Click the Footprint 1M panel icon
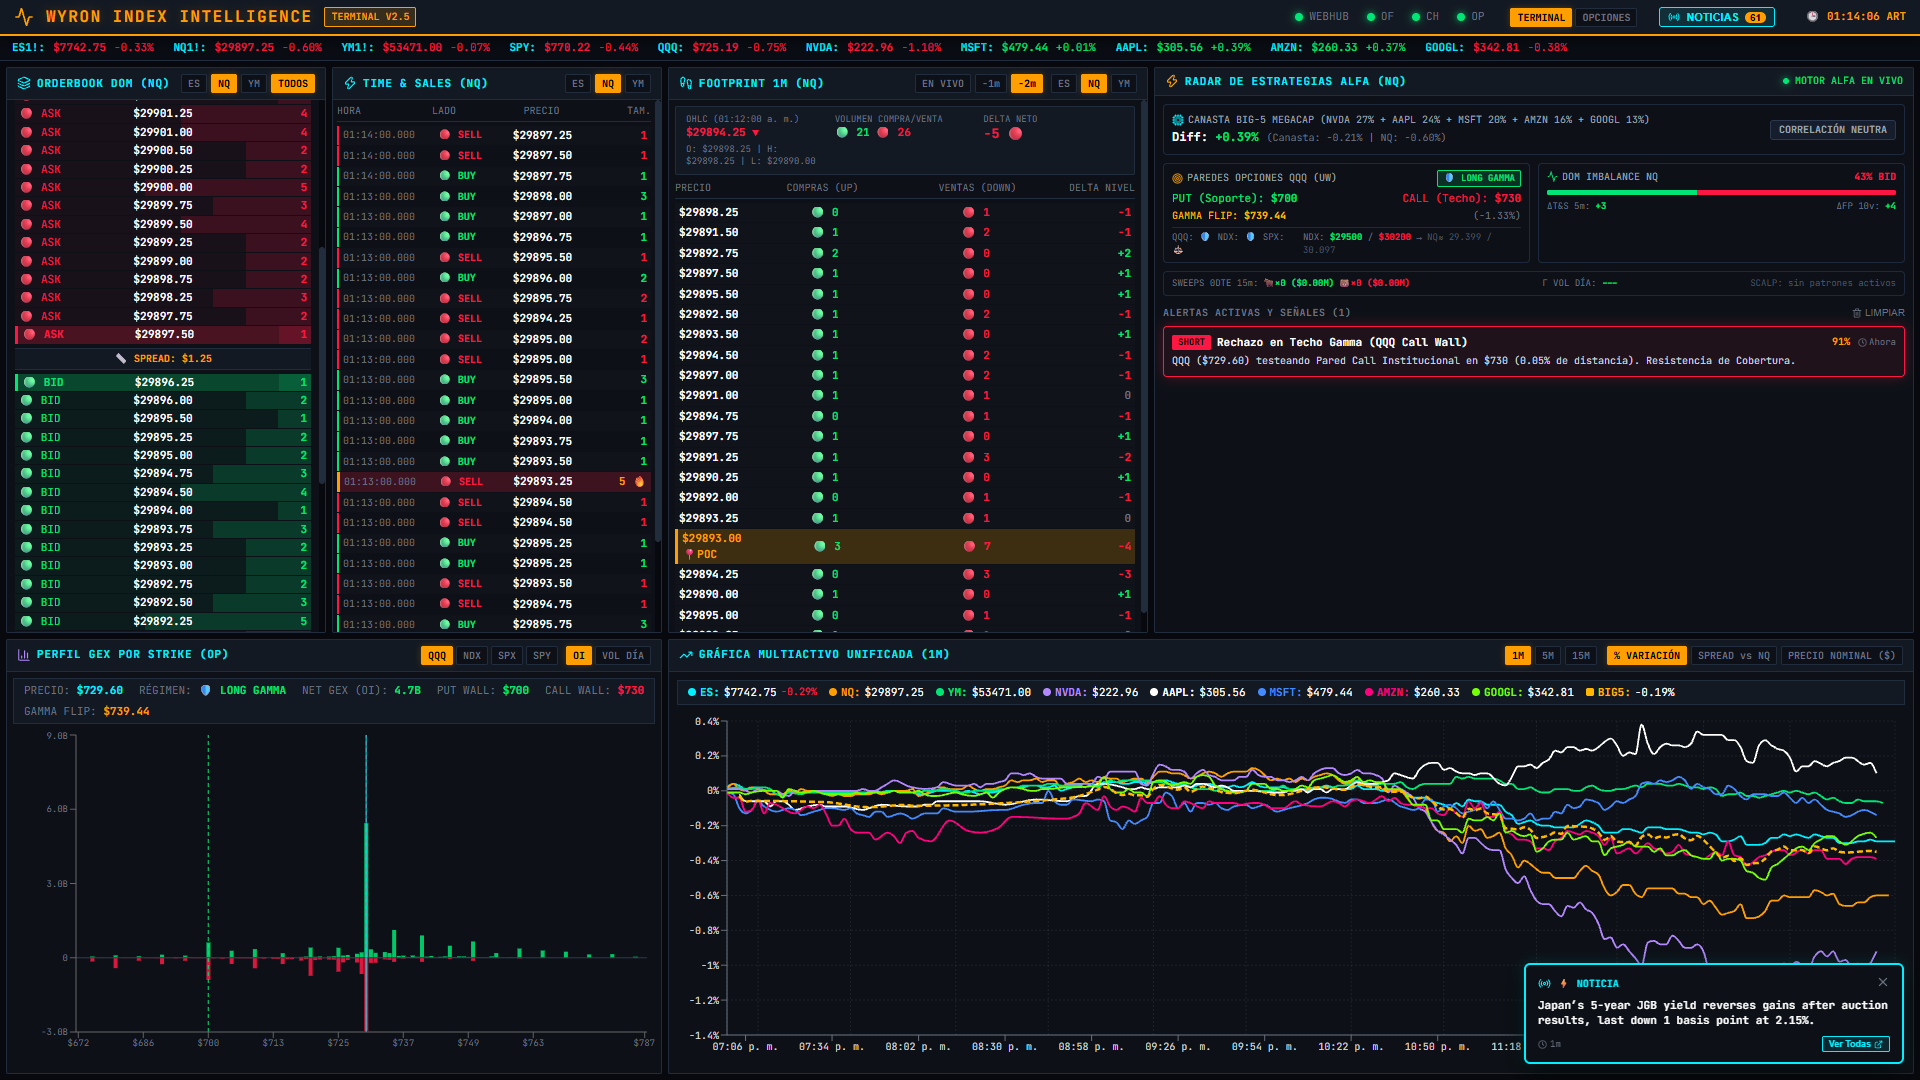Image resolution: width=1920 pixels, height=1080 pixels. tap(686, 84)
